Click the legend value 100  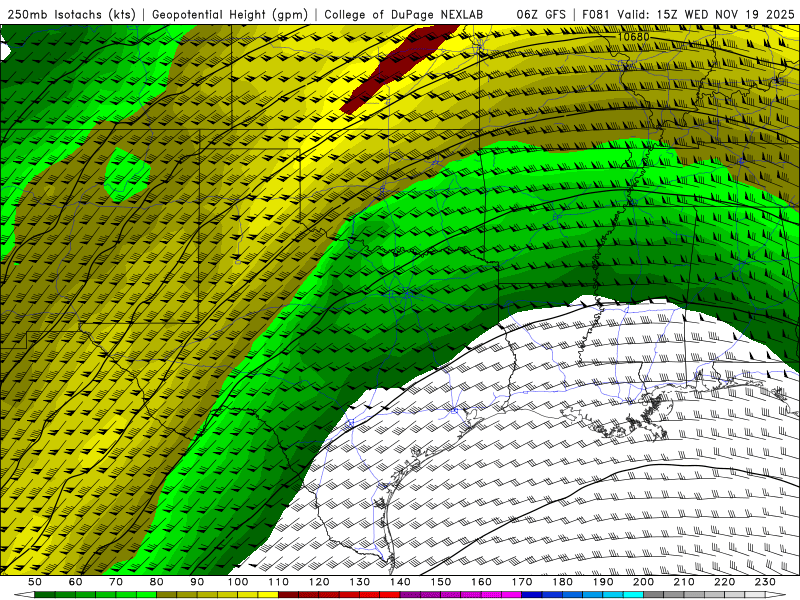pyautogui.click(x=238, y=582)
